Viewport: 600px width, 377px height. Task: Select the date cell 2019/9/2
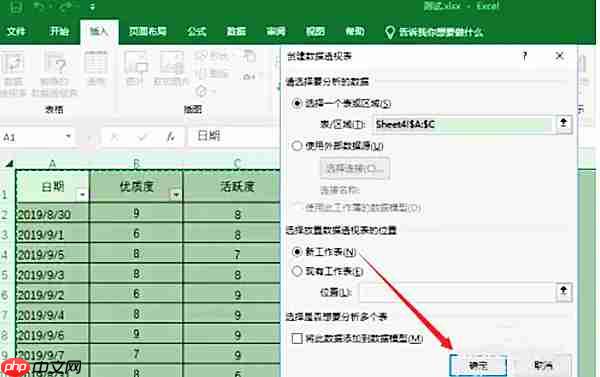53,294
